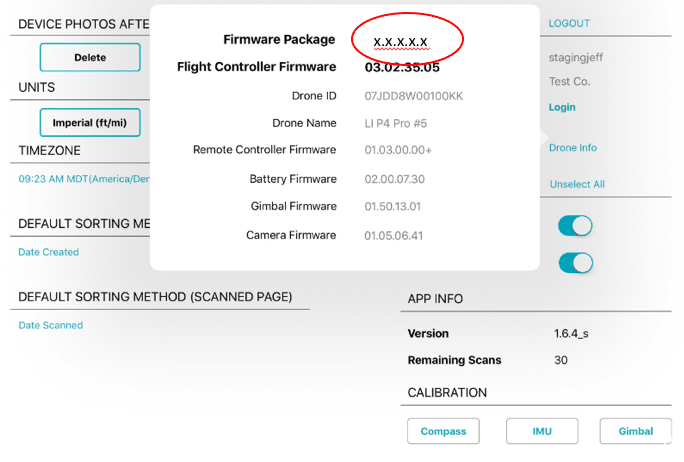
Task: Change the Date Created sorting method
Action: tap(48, 252)
